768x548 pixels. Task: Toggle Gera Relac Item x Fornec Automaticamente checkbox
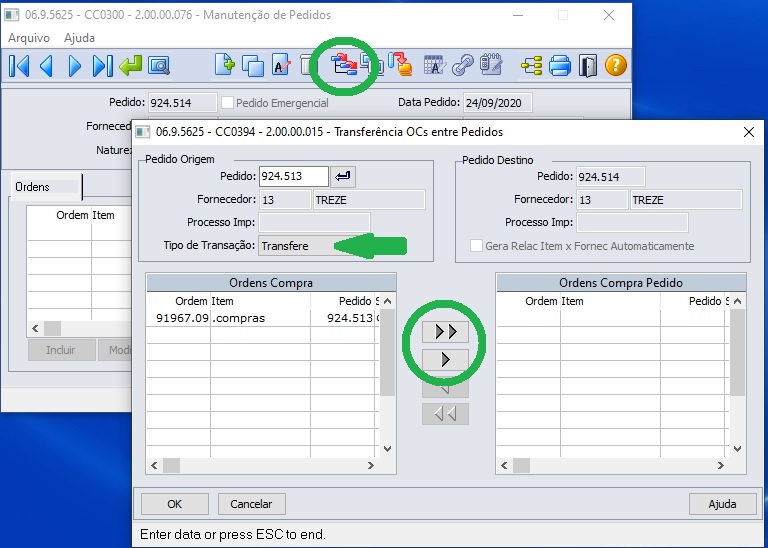point(476,246)
